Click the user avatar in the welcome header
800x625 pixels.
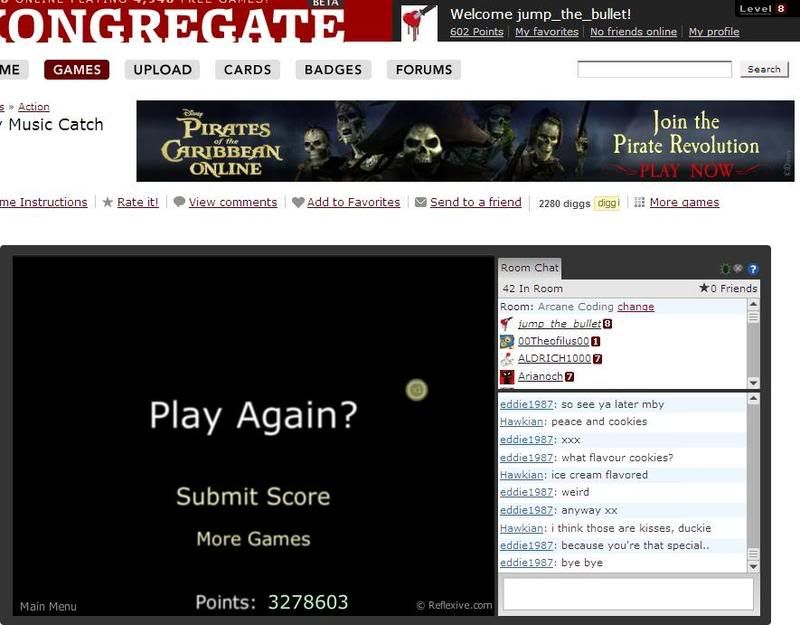click(x=419, y=22)
